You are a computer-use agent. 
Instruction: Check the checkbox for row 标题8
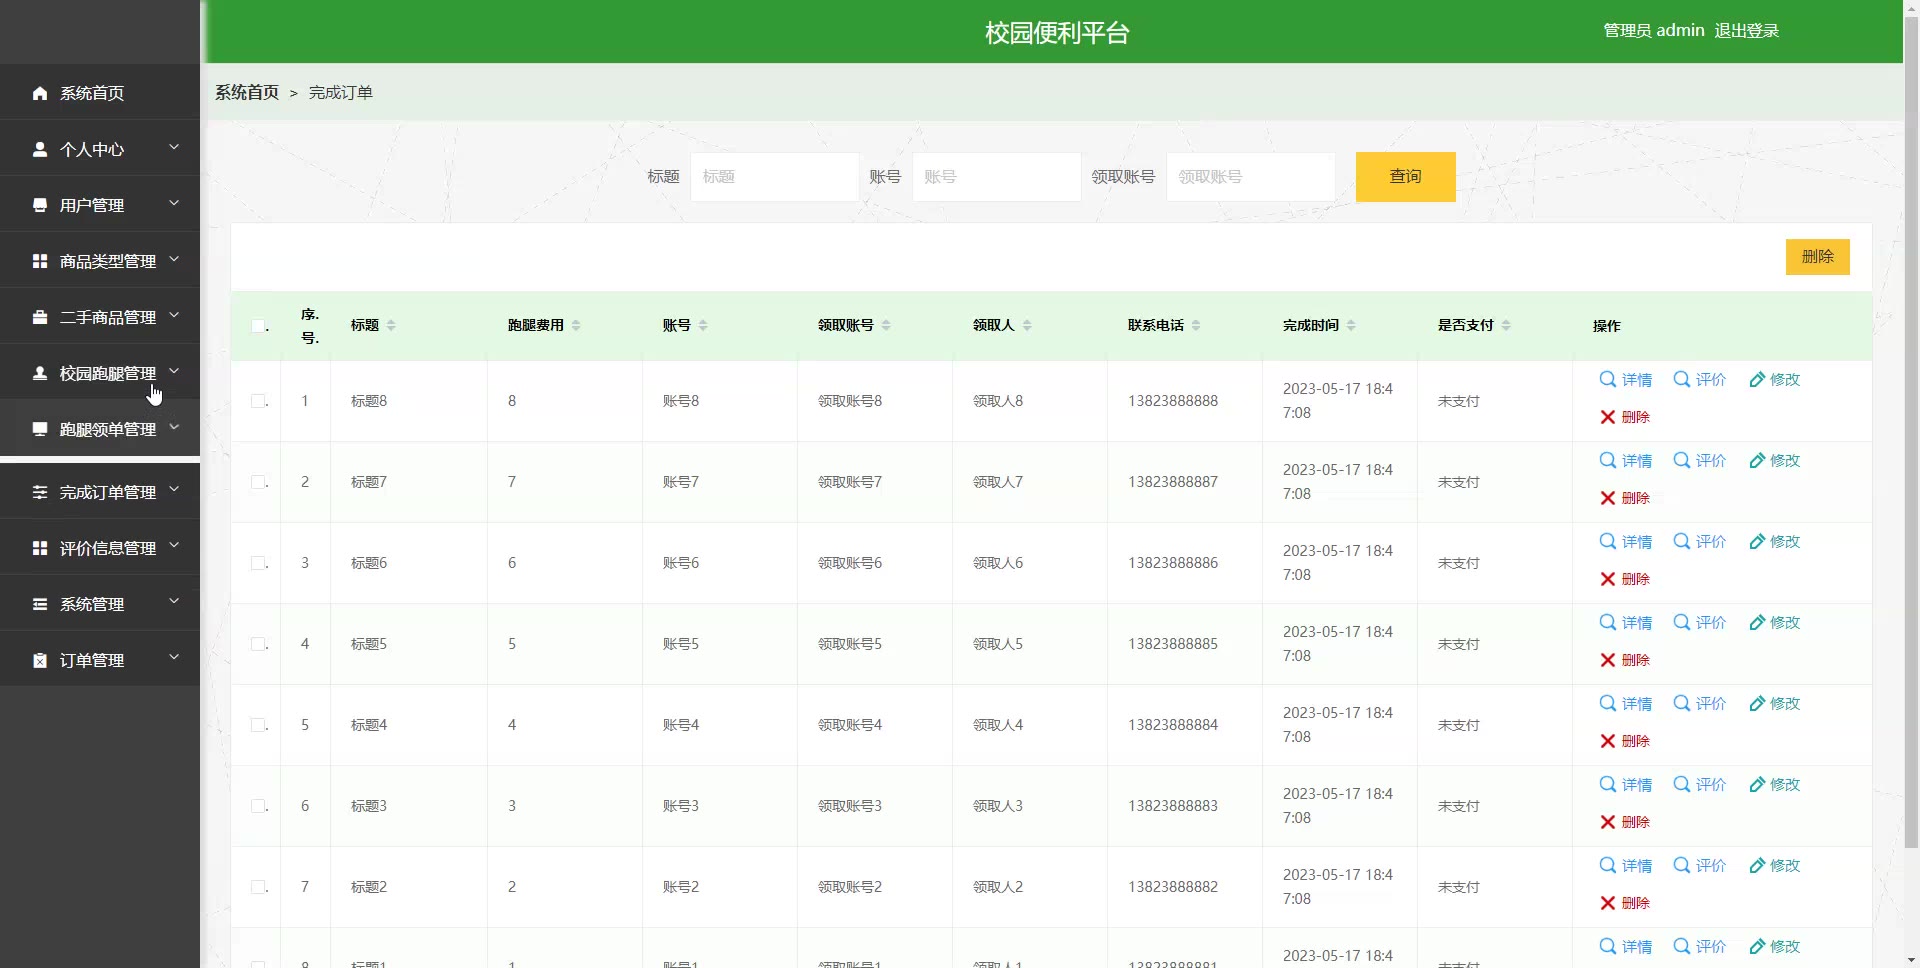pos(258,401)
